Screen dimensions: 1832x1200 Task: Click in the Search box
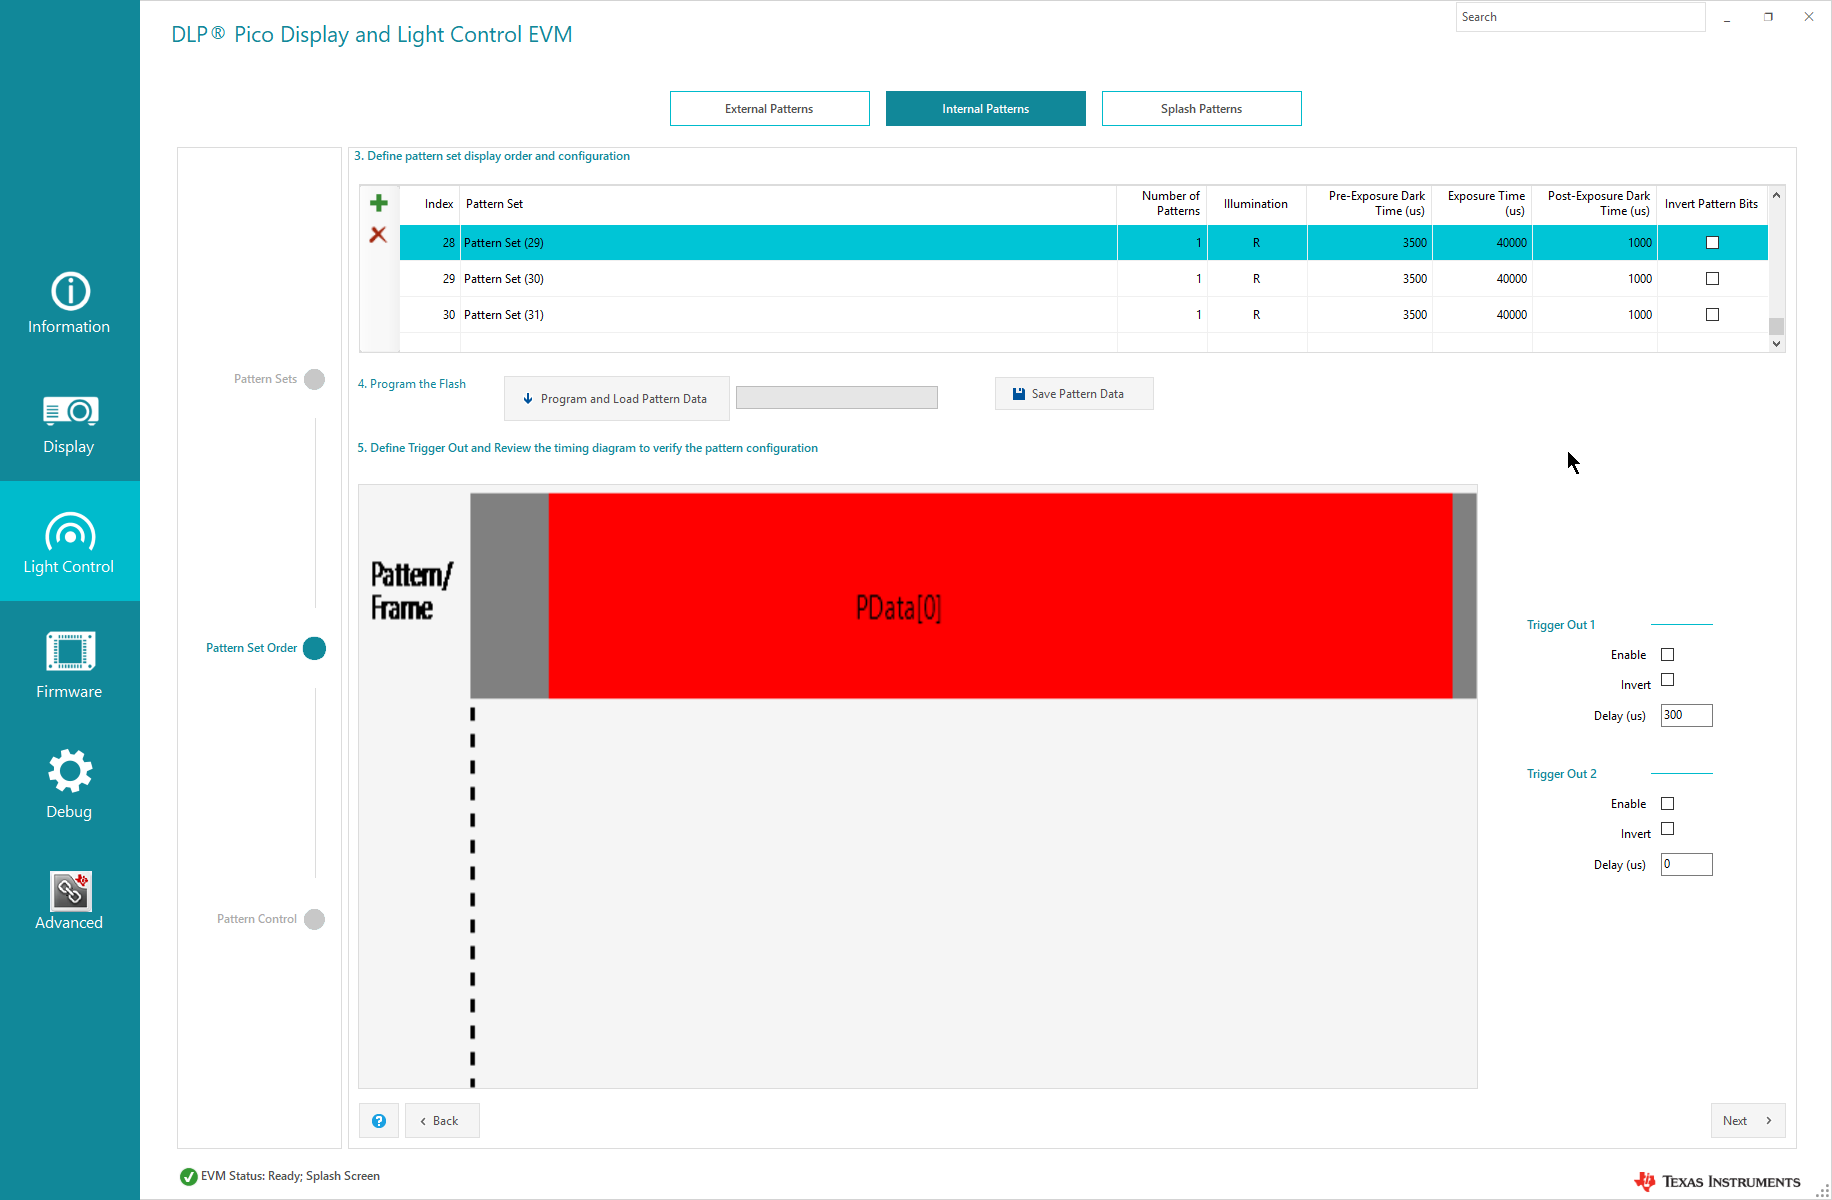coord(1580,17)
